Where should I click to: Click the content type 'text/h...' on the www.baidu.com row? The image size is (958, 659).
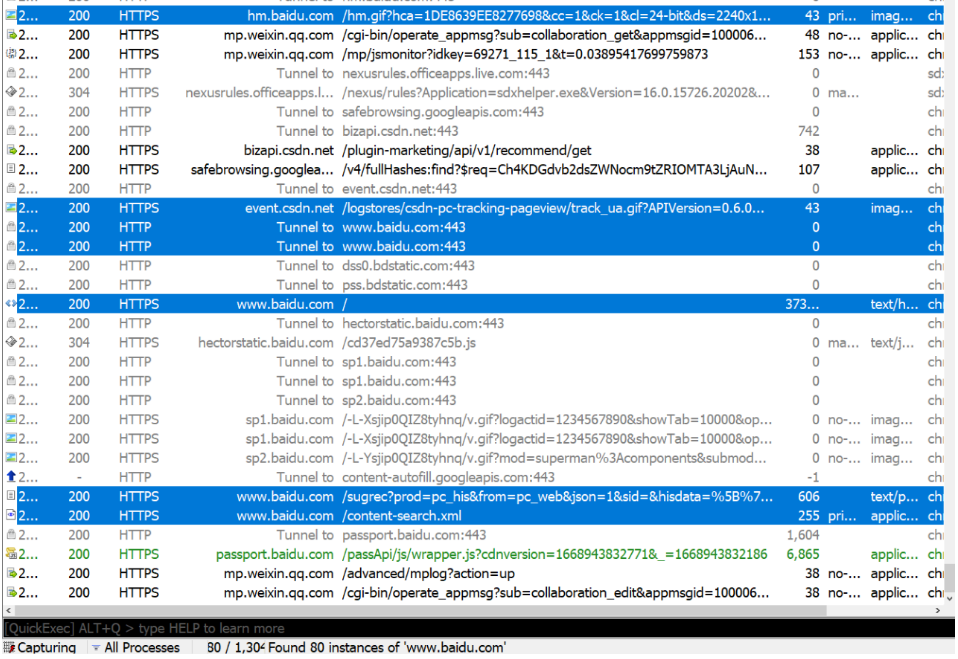click(x=894, y=304)
